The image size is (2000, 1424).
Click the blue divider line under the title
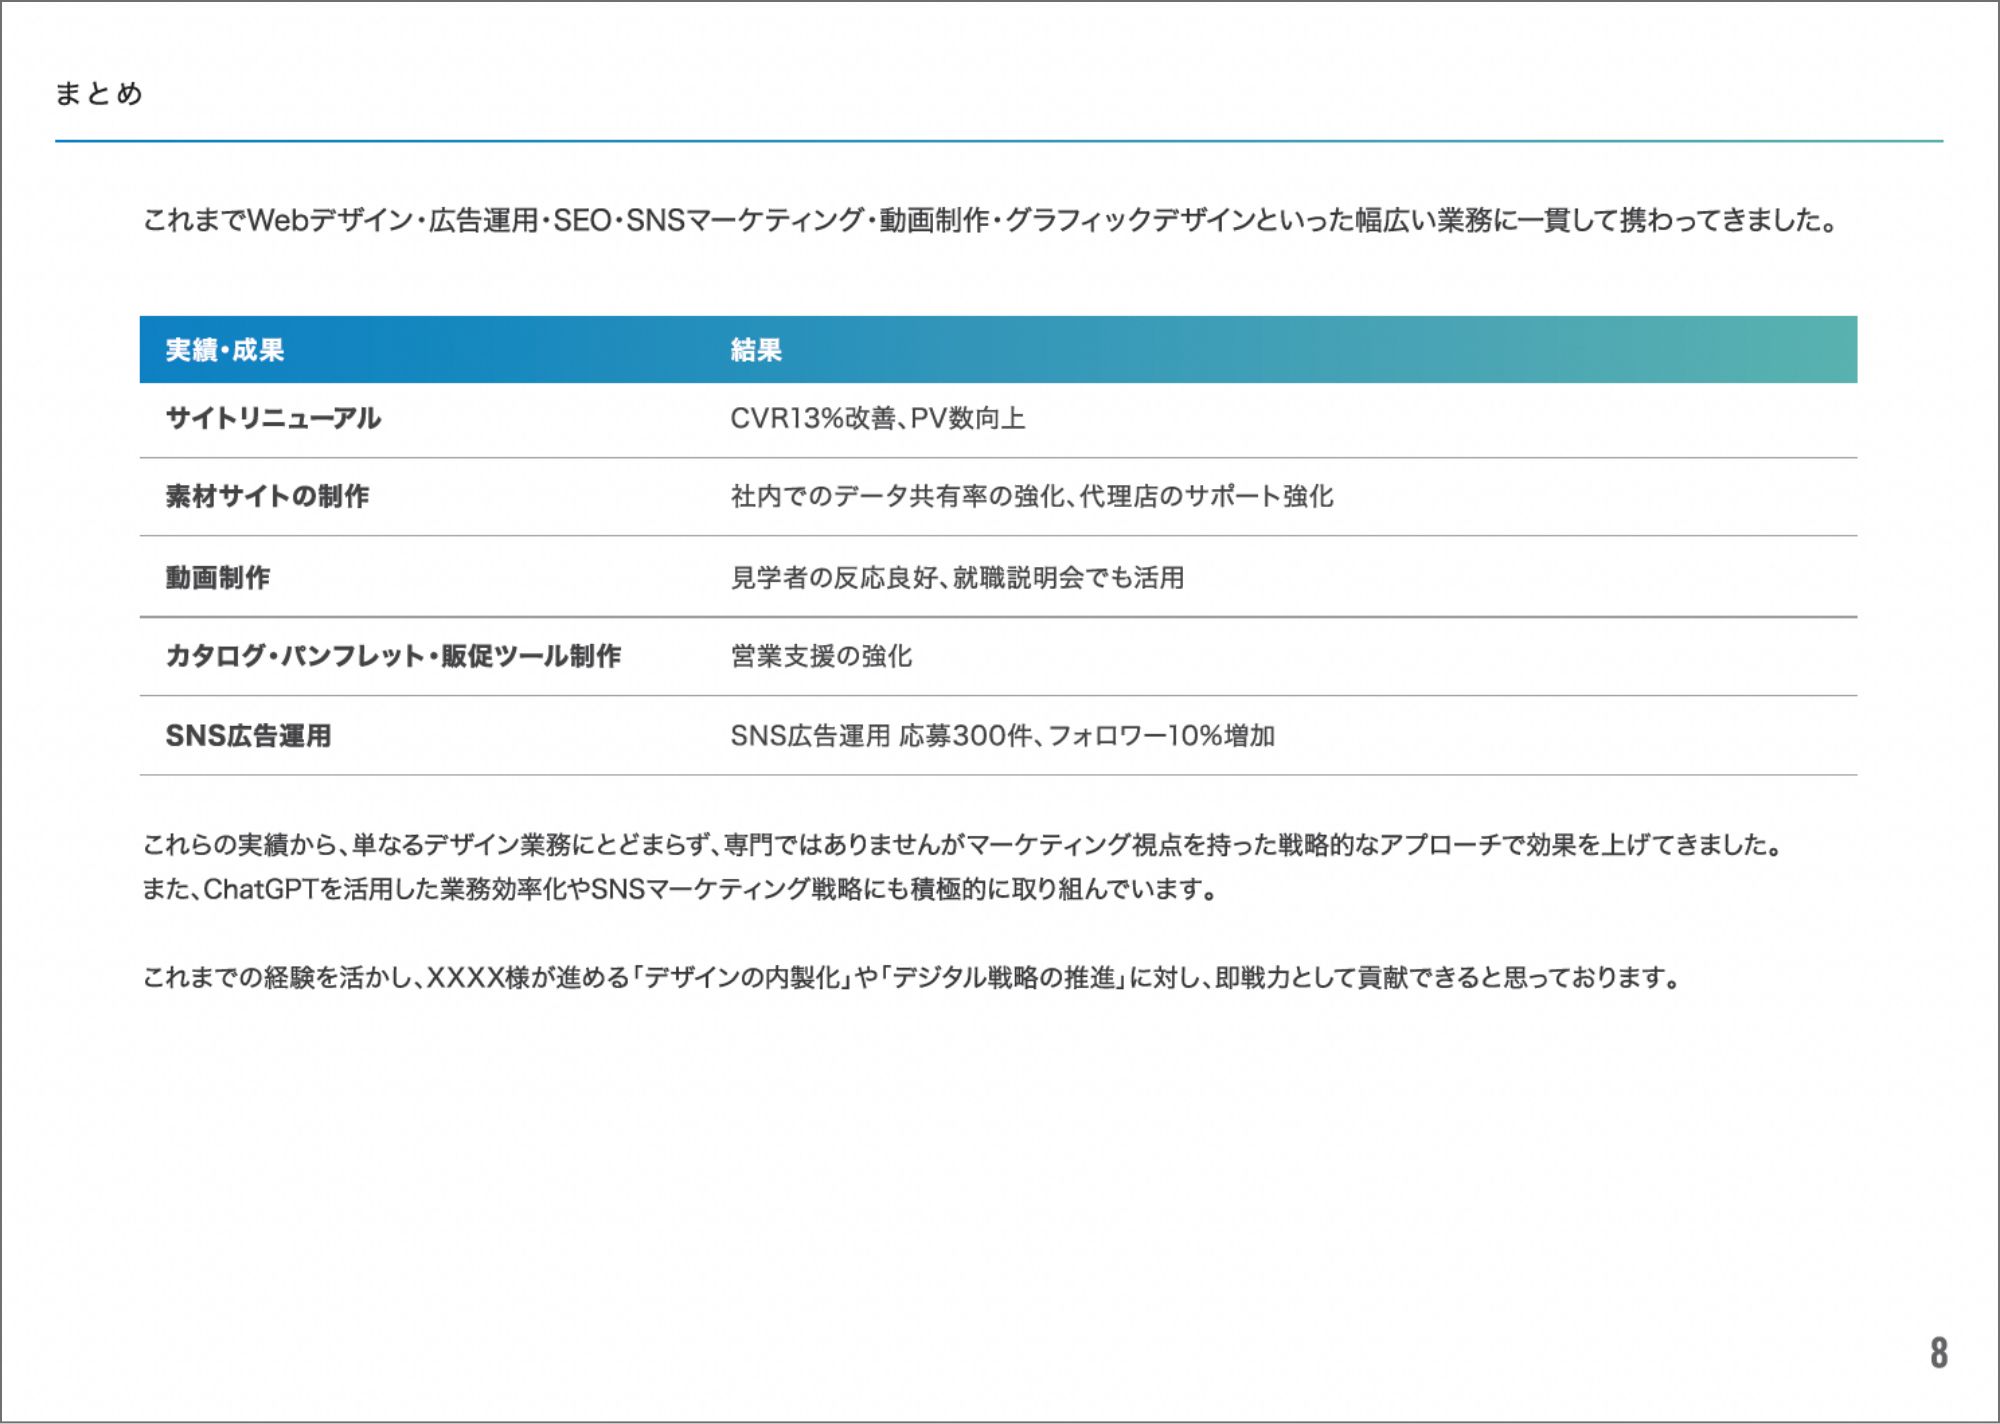click(998, 141)
